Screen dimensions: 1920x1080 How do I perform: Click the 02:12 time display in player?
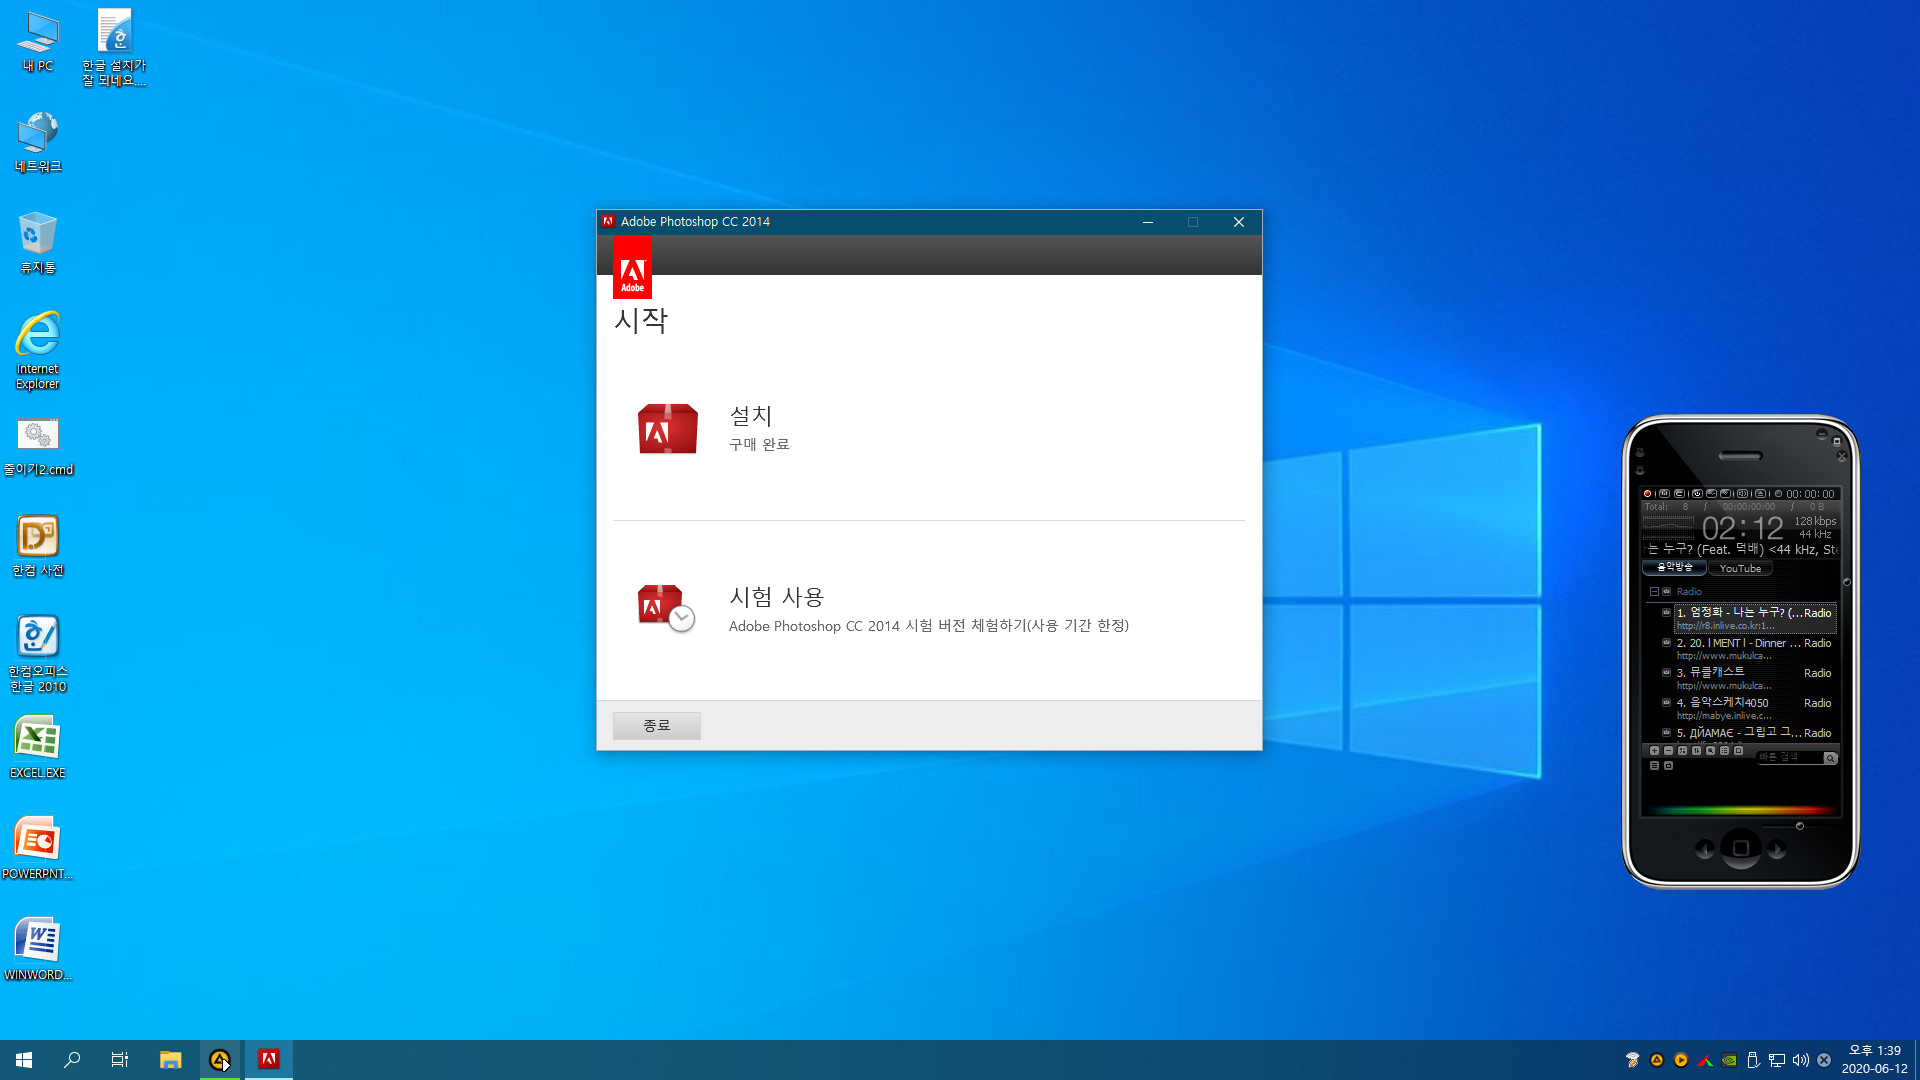tap(1743, 528)
